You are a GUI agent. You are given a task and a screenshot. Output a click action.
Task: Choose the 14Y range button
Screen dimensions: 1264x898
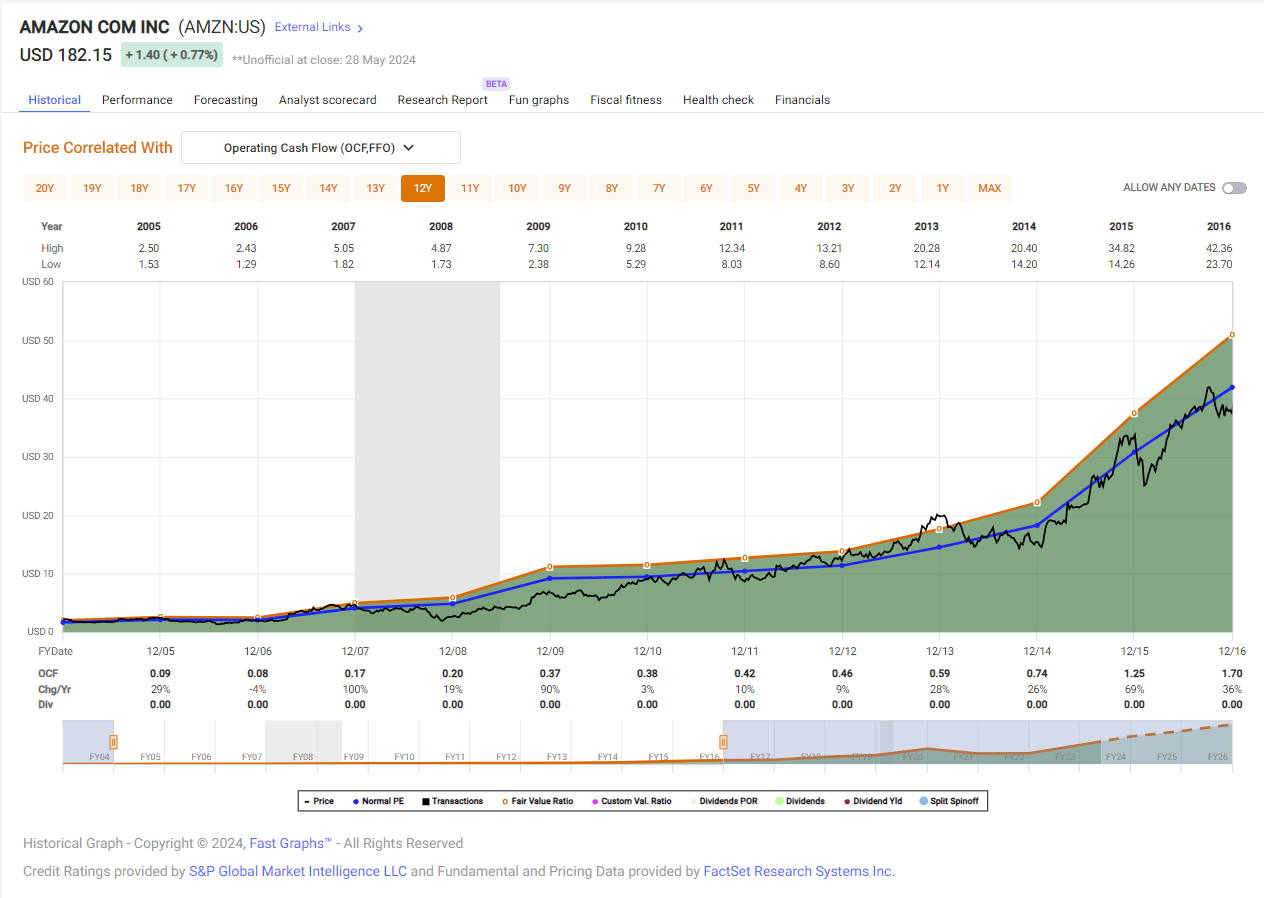[328, 188]
